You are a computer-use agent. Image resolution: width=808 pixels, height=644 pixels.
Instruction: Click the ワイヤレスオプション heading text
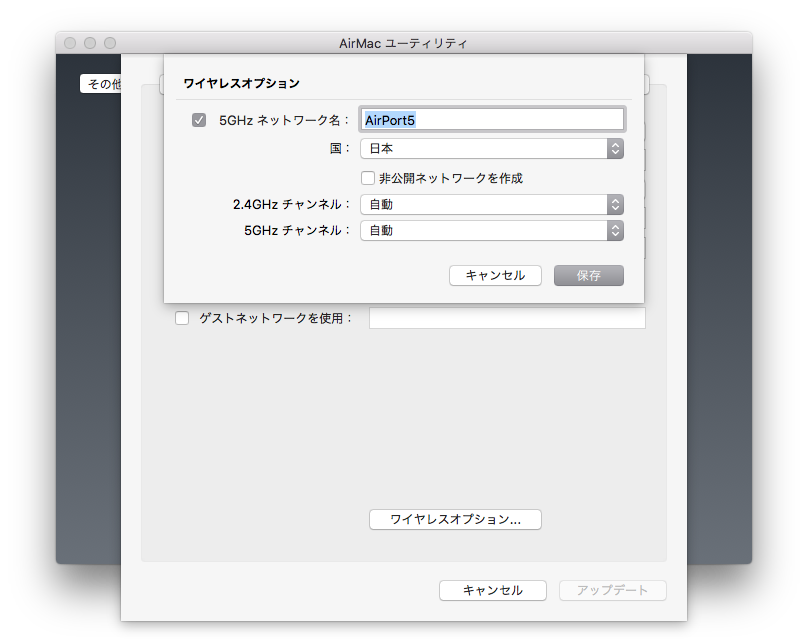click(242, 83)
